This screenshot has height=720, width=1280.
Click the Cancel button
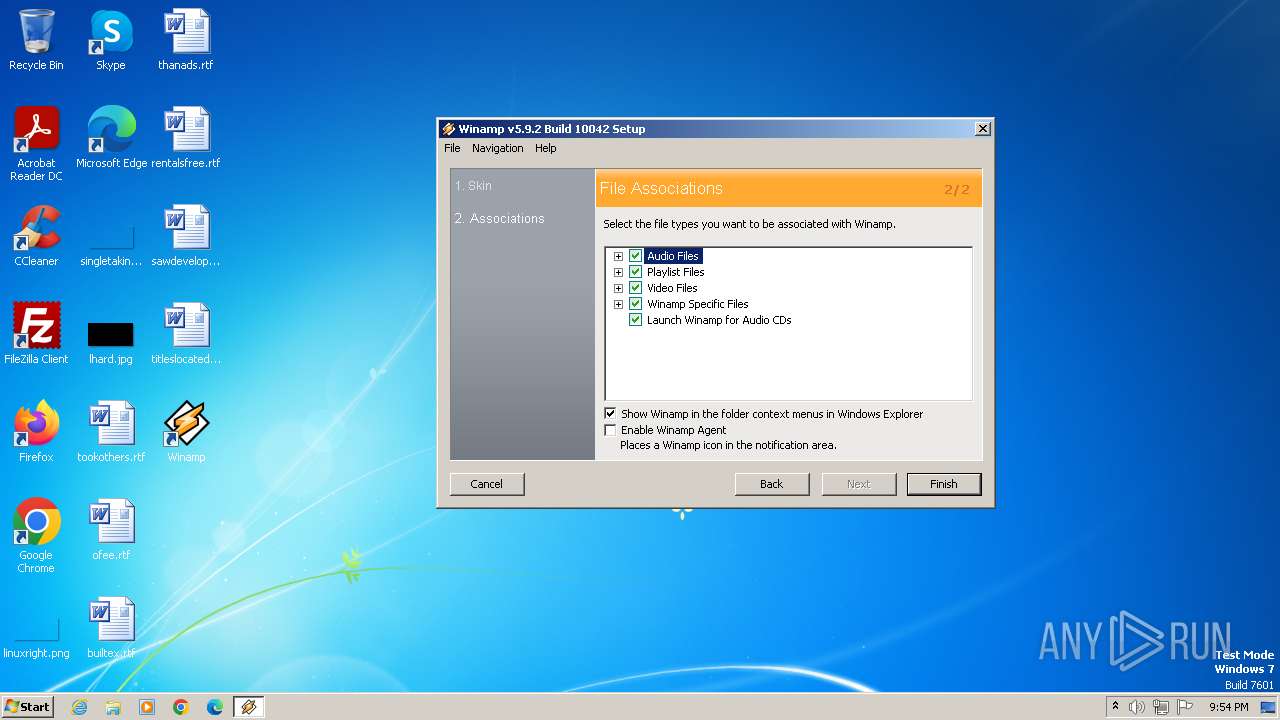pos(487,484)
